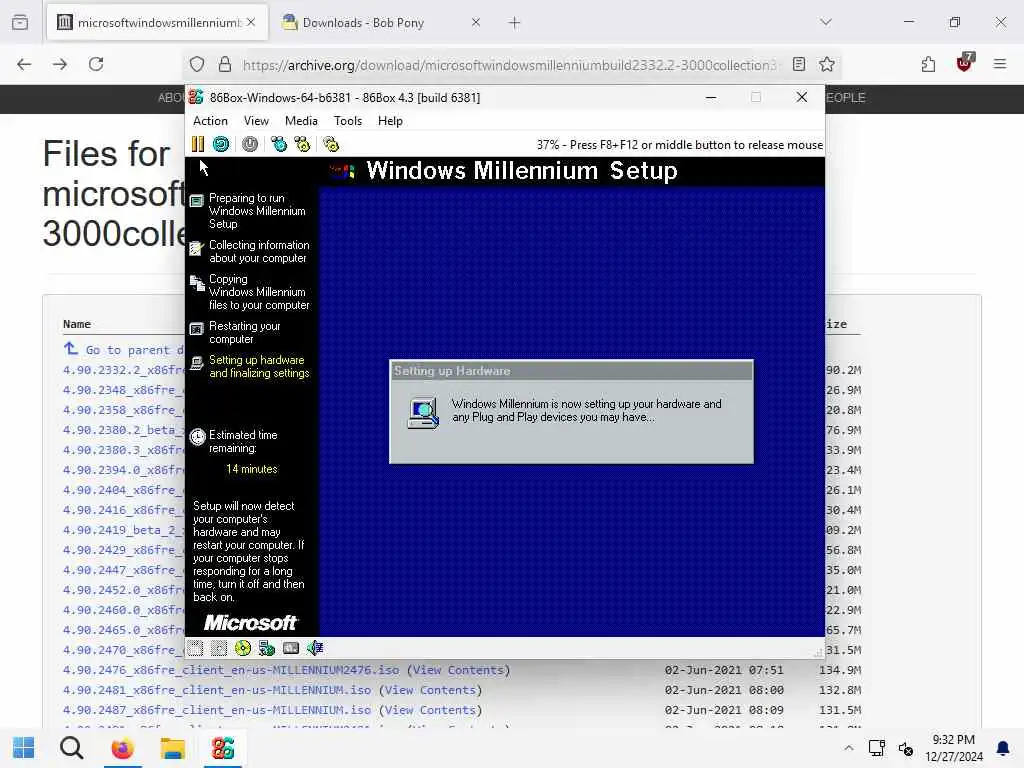Open Windows taskbar search
Viewport: 1024px width, 768px height.
point(72,748)
